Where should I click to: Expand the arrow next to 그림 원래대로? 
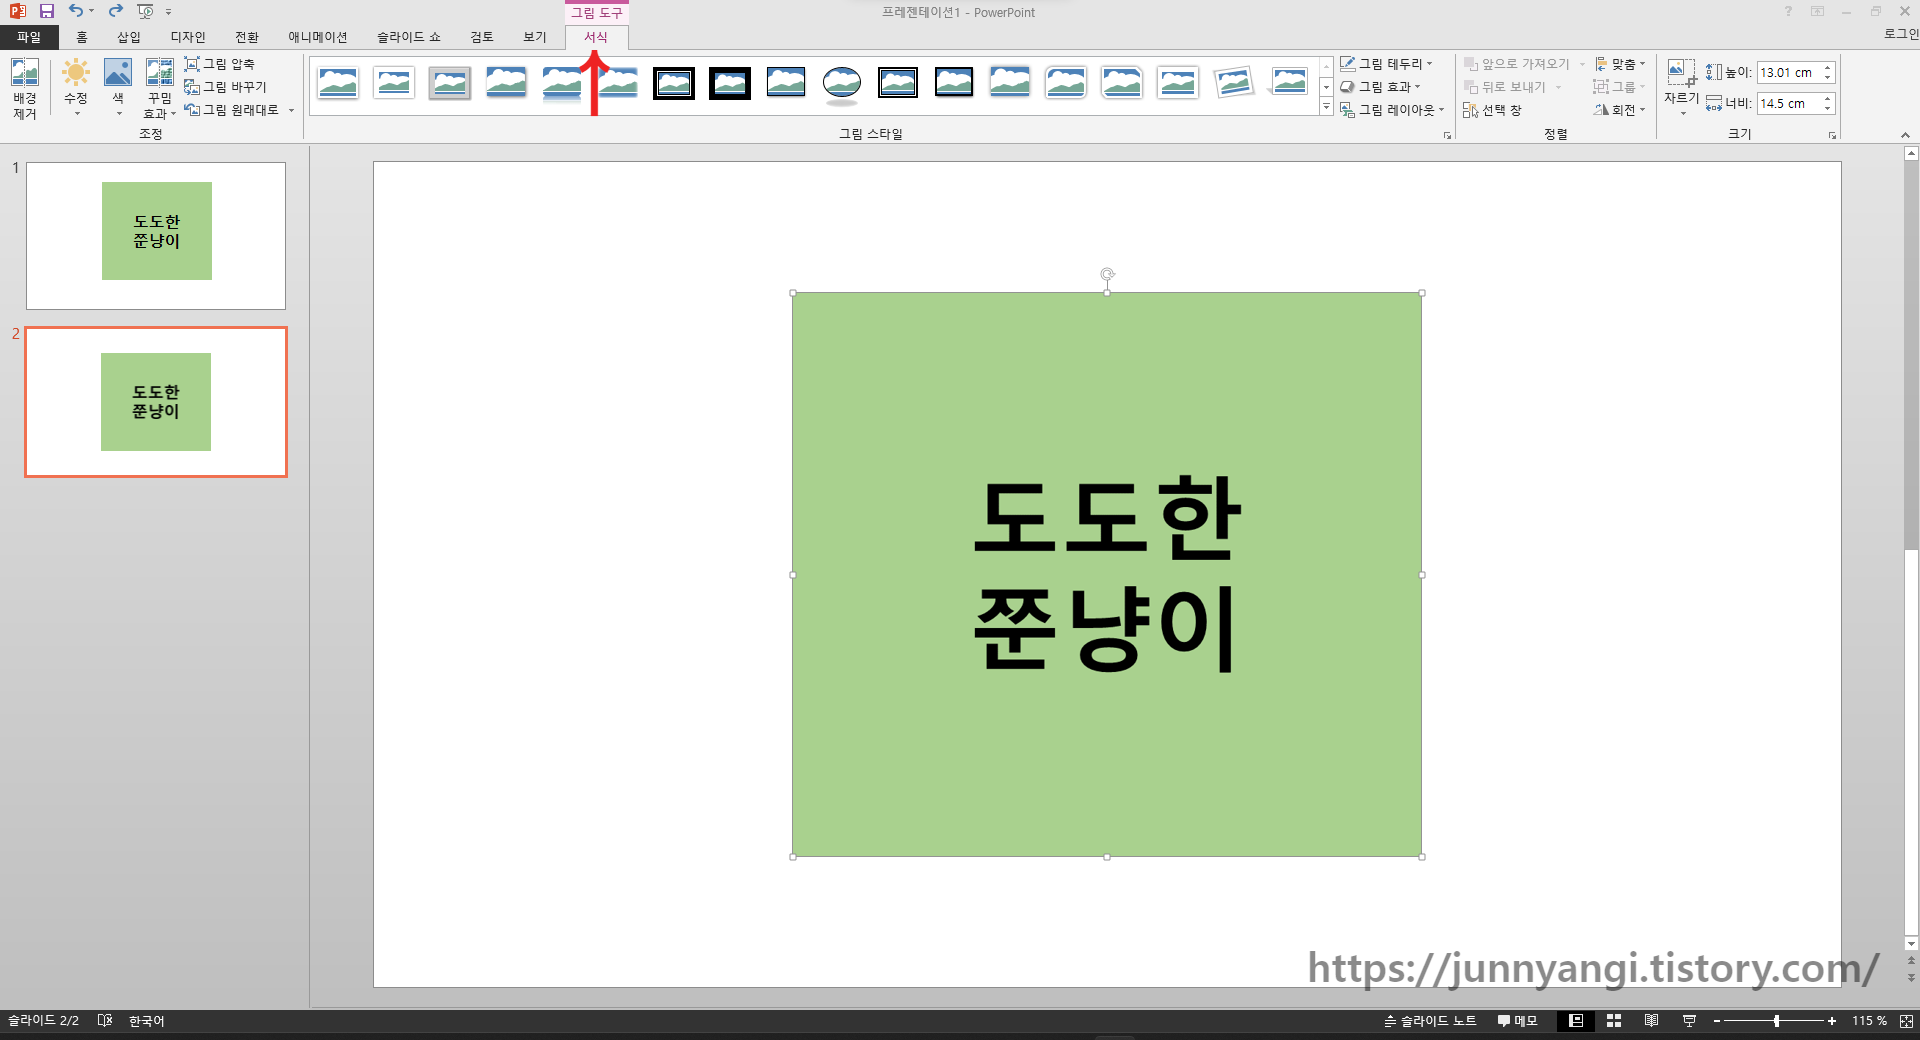coord(291,110)
